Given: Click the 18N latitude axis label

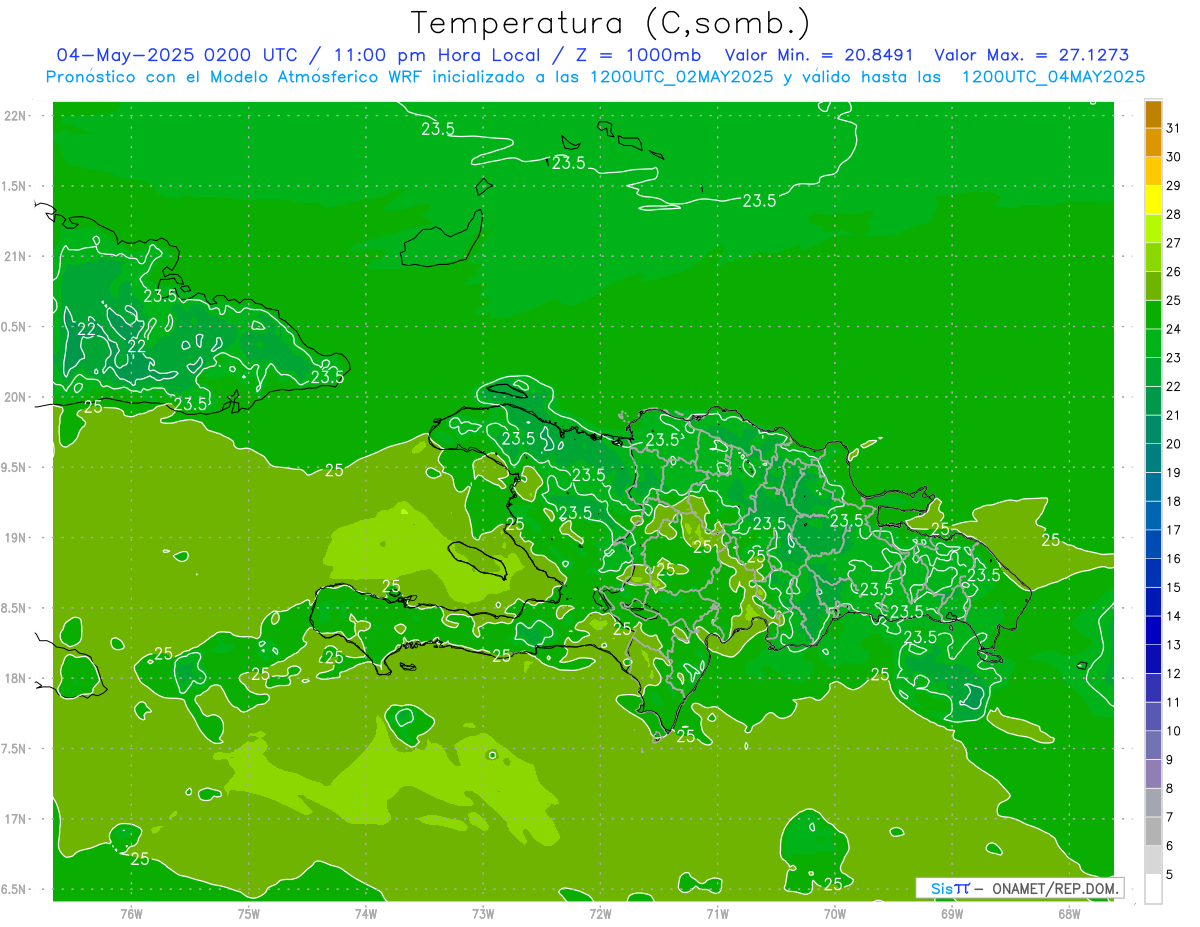Looking at the screenshot, I should click(16, 679).
